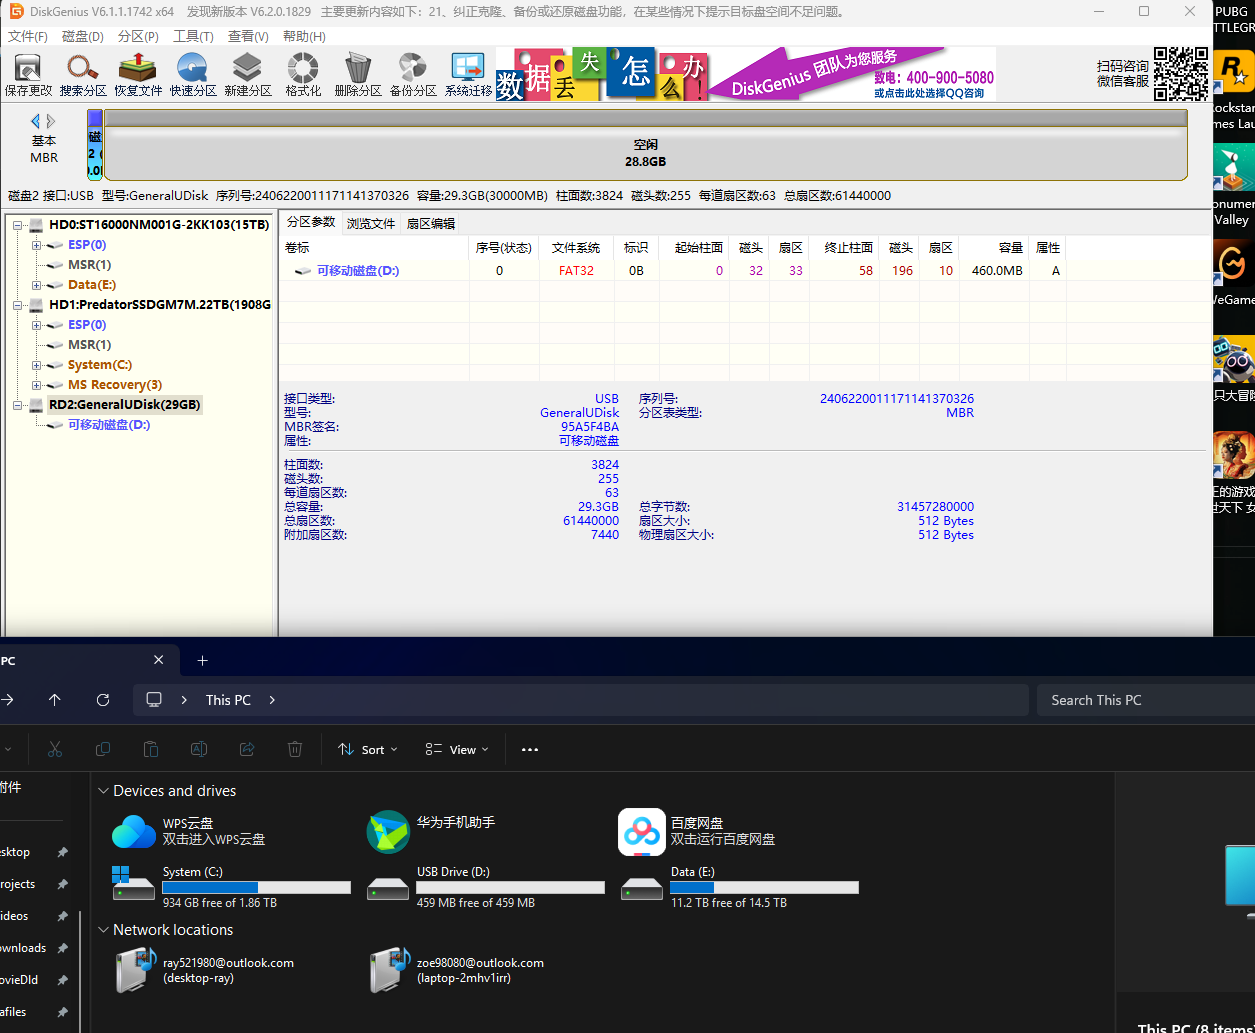
Task: Add a new File Explorer tab
Action: click(x=202, y=660)
